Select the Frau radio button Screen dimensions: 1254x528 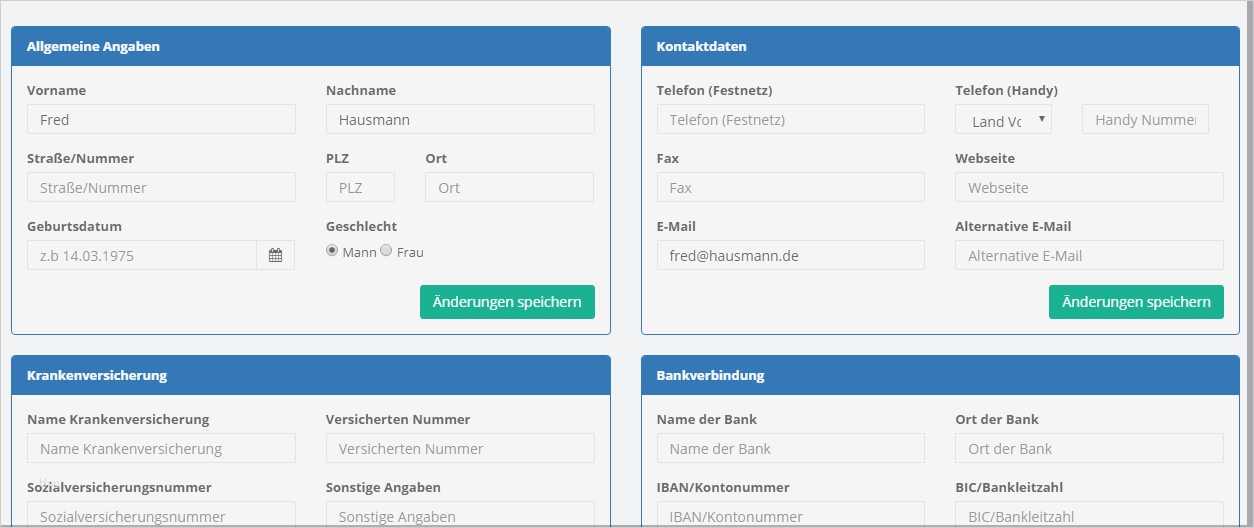coord(386,251)
